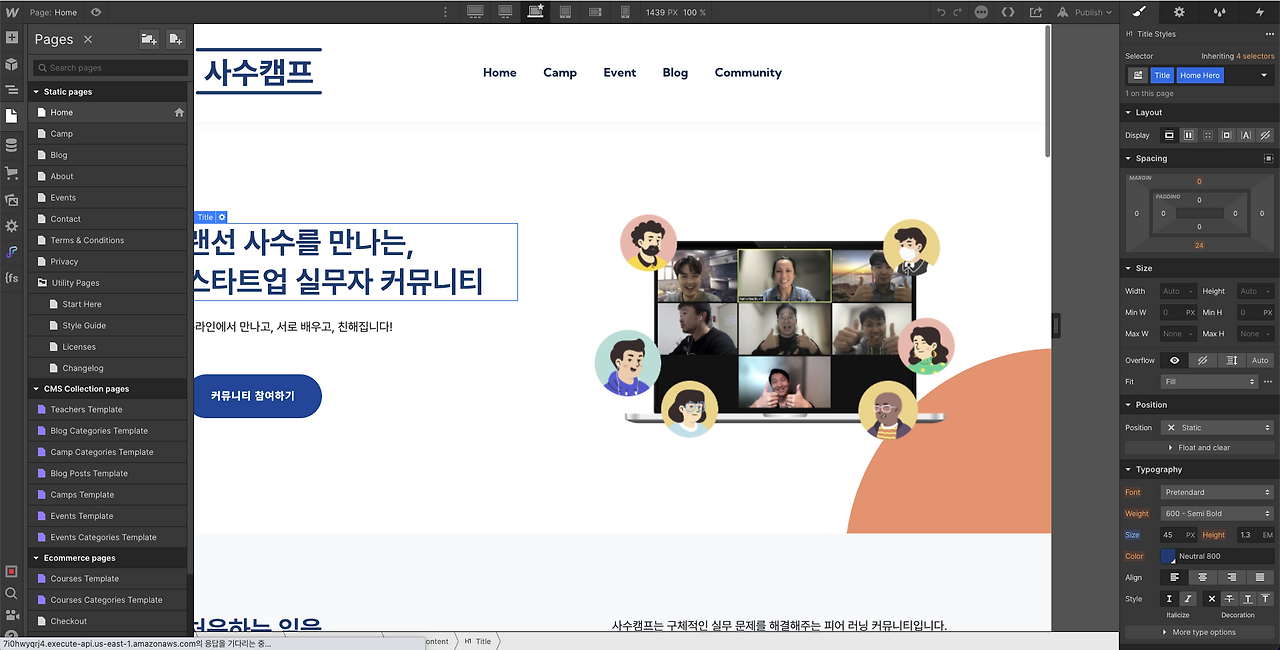Open the CMS Collections database icon
The height and width of the screenshot is (650, 1280).
12,145
